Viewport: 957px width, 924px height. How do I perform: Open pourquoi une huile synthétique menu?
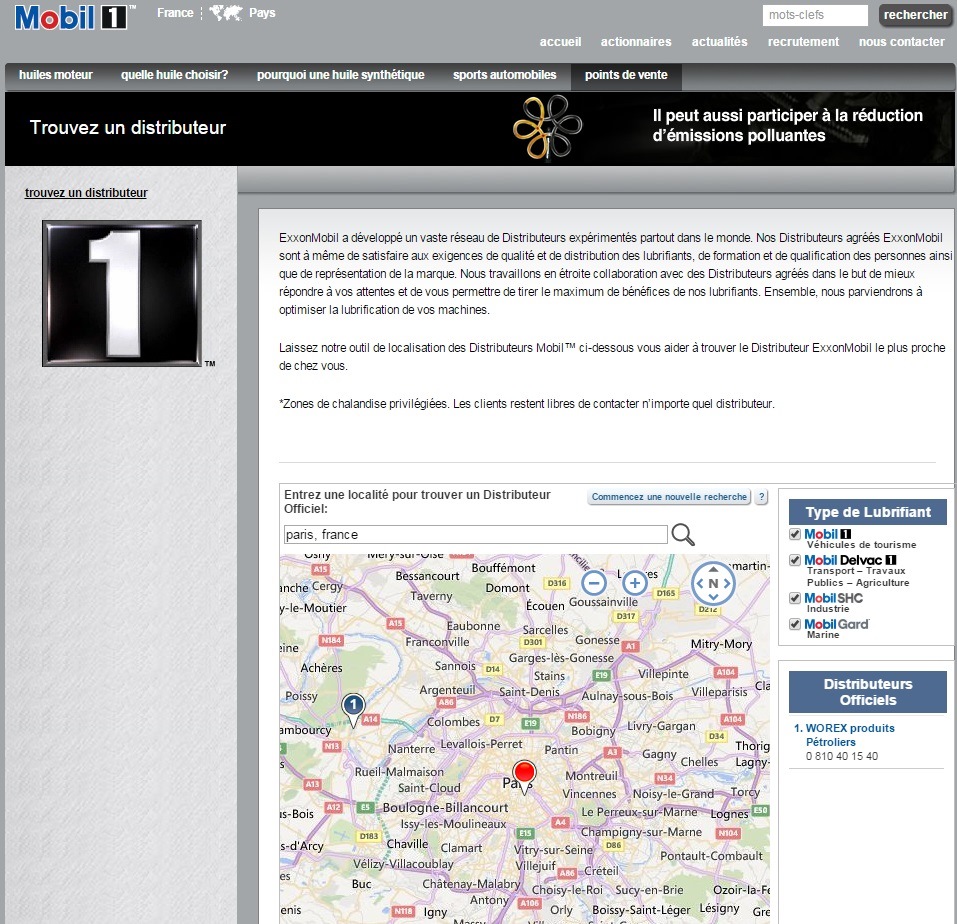click(341, 75)
